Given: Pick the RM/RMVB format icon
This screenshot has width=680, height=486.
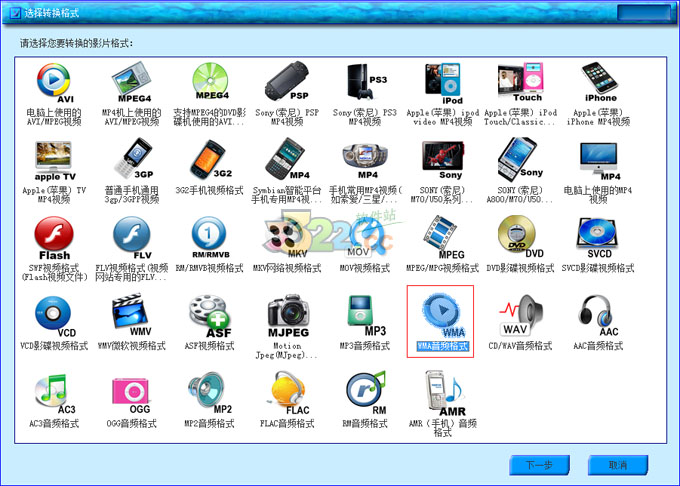Looking at the screenshot, I should tap(210, 238).
